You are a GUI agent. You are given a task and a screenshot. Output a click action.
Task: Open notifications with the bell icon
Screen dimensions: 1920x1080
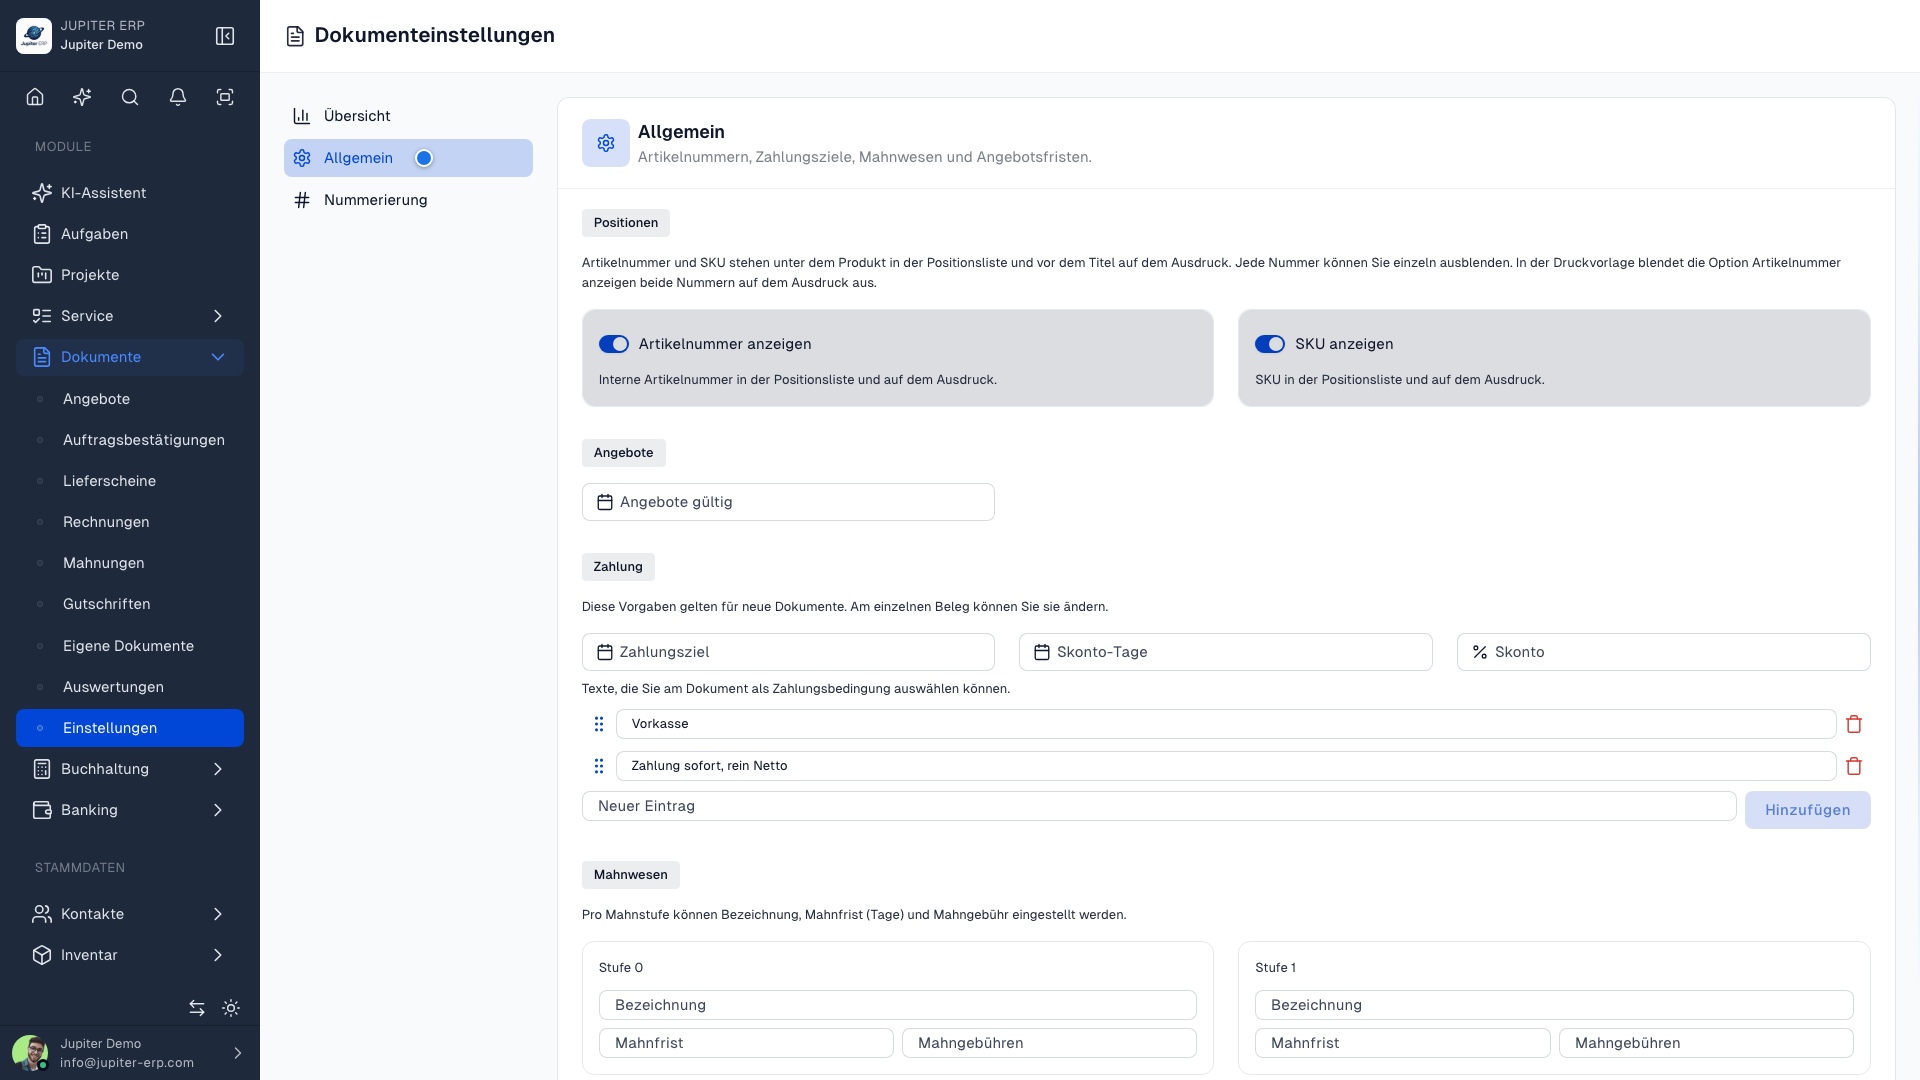pyautogui.click(x=178, y=97)
